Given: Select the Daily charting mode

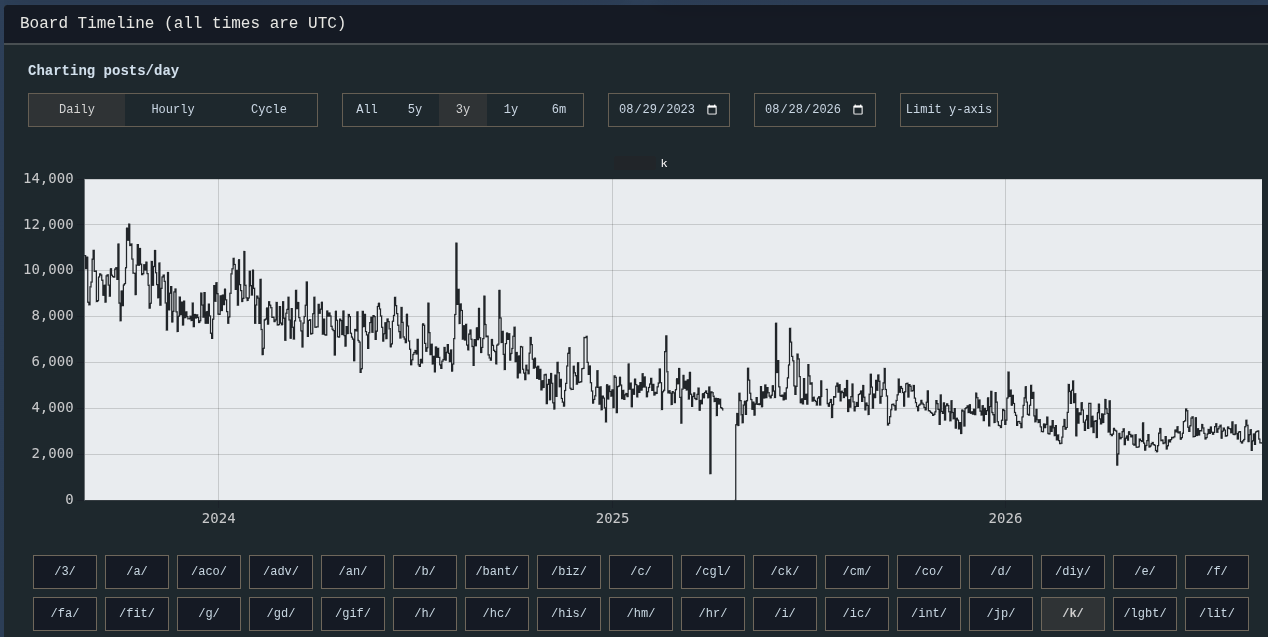Looking at the screenshot, I should pos(77,110).
